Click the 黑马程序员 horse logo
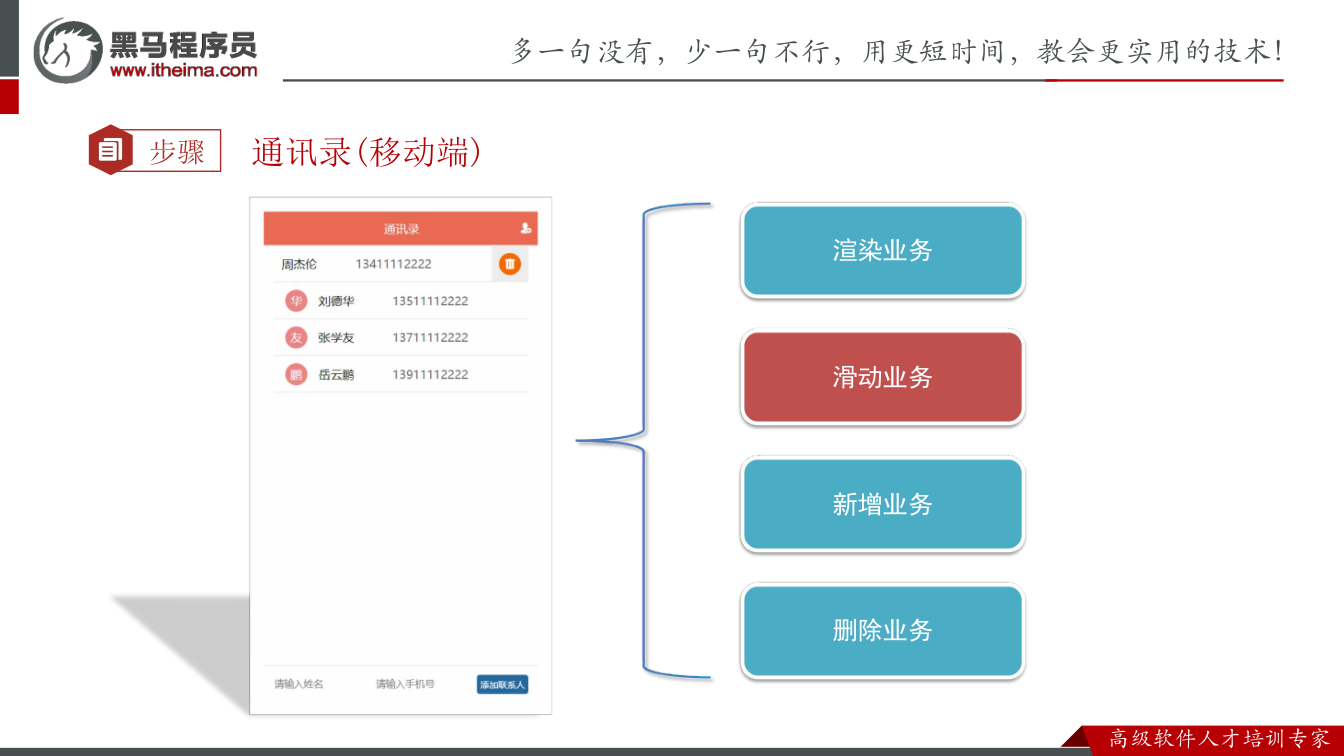Image resolution: width=1344 pixels, height=756 pixels. pyautogui.click(x=68, y=50)
